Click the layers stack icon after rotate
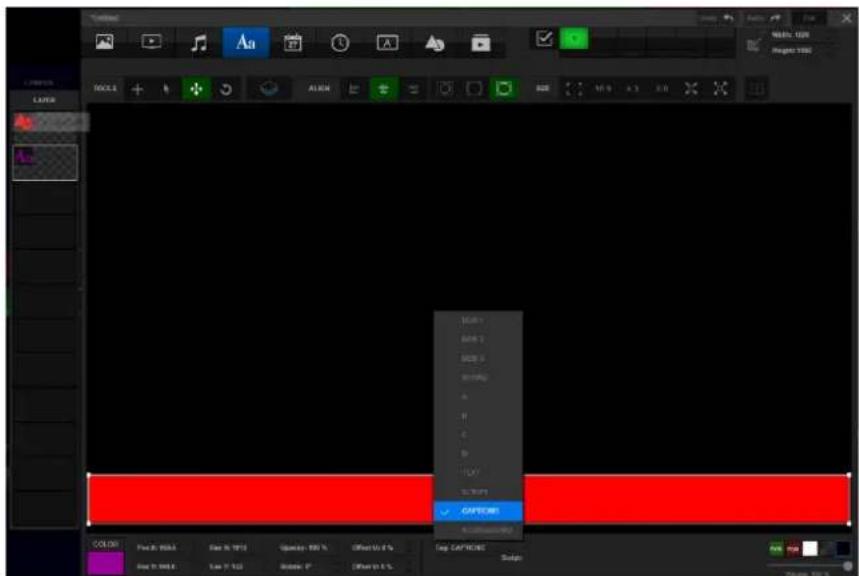This screenshot has width=859, height=576. [269, 88]
